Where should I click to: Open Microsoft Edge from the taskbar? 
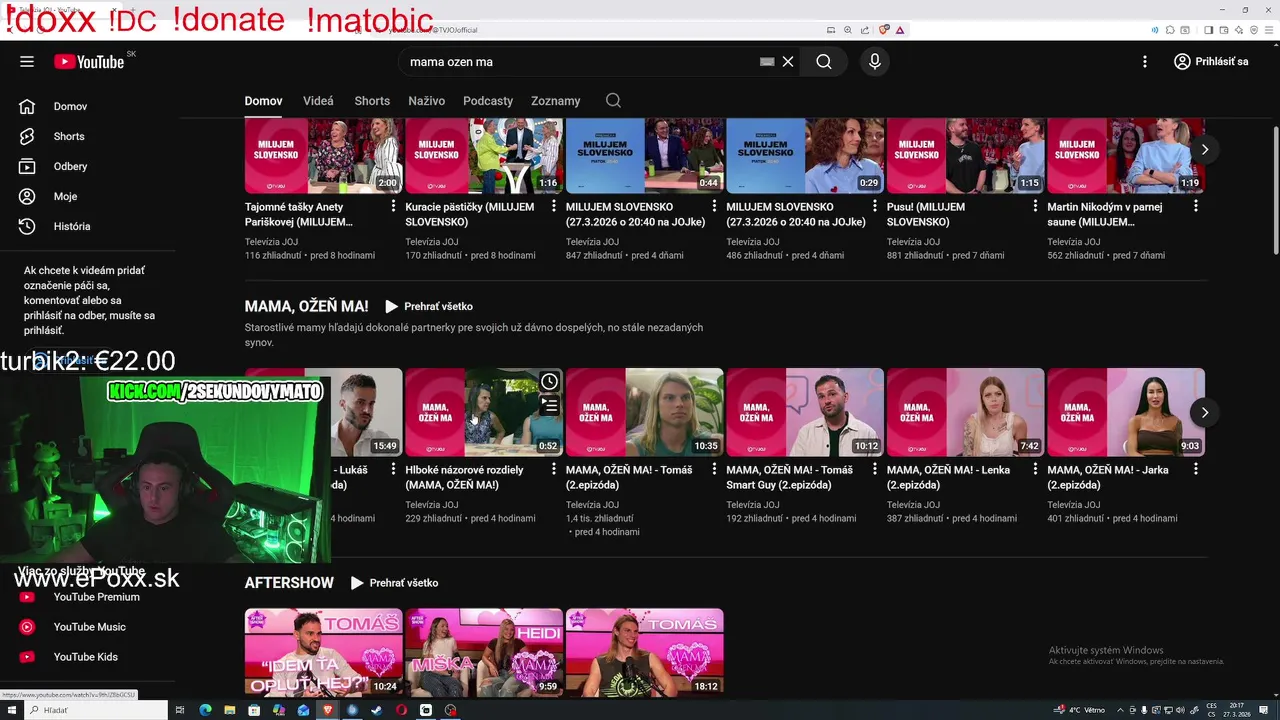tap(205, 710)
